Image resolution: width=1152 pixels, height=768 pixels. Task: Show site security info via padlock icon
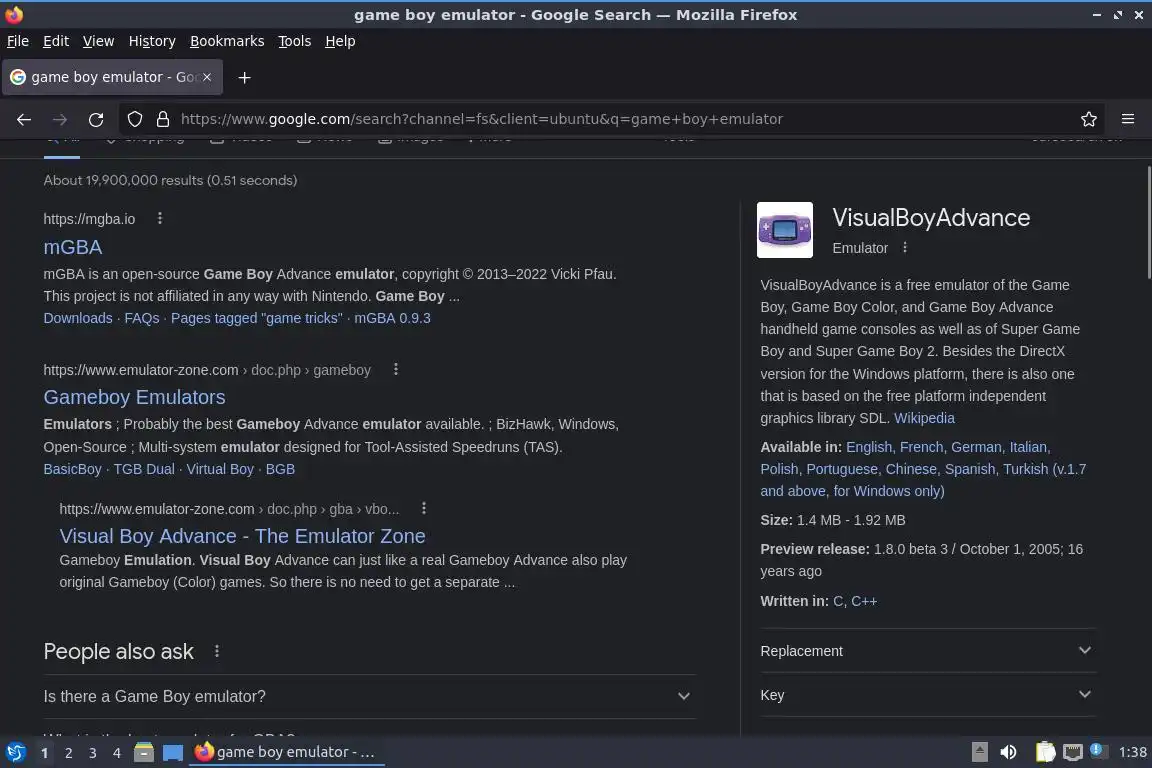tap(163, 119)
